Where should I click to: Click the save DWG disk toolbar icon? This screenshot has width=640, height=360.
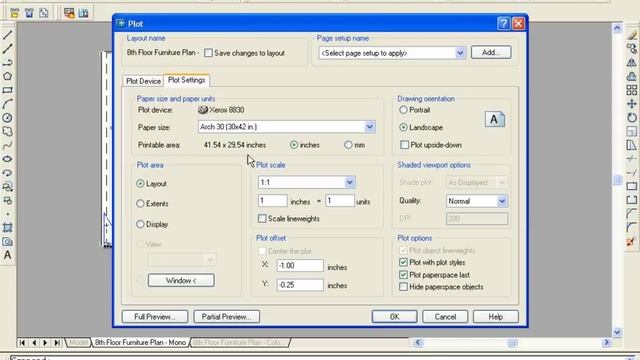(x=29, y=13)
